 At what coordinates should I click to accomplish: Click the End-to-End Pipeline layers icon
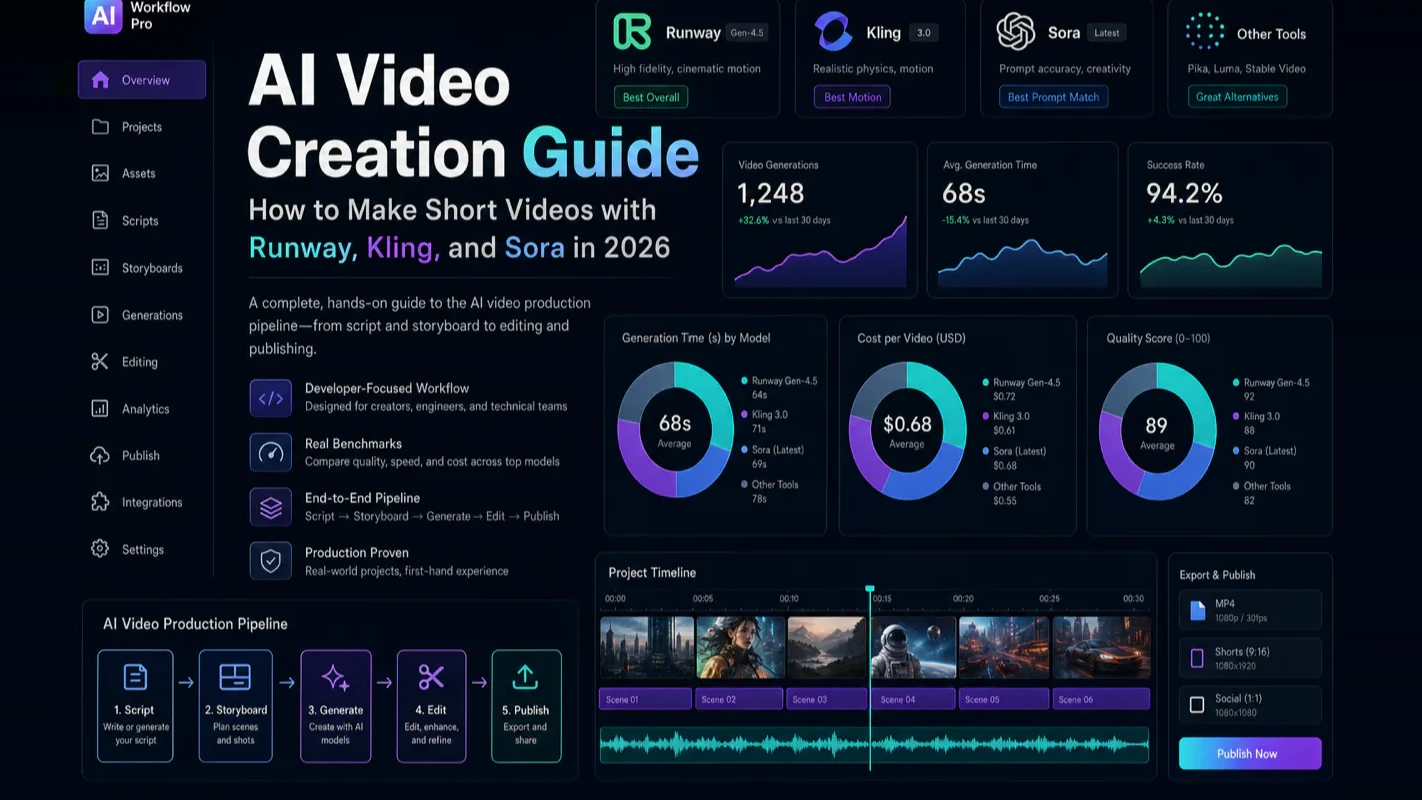pos(270,507)
